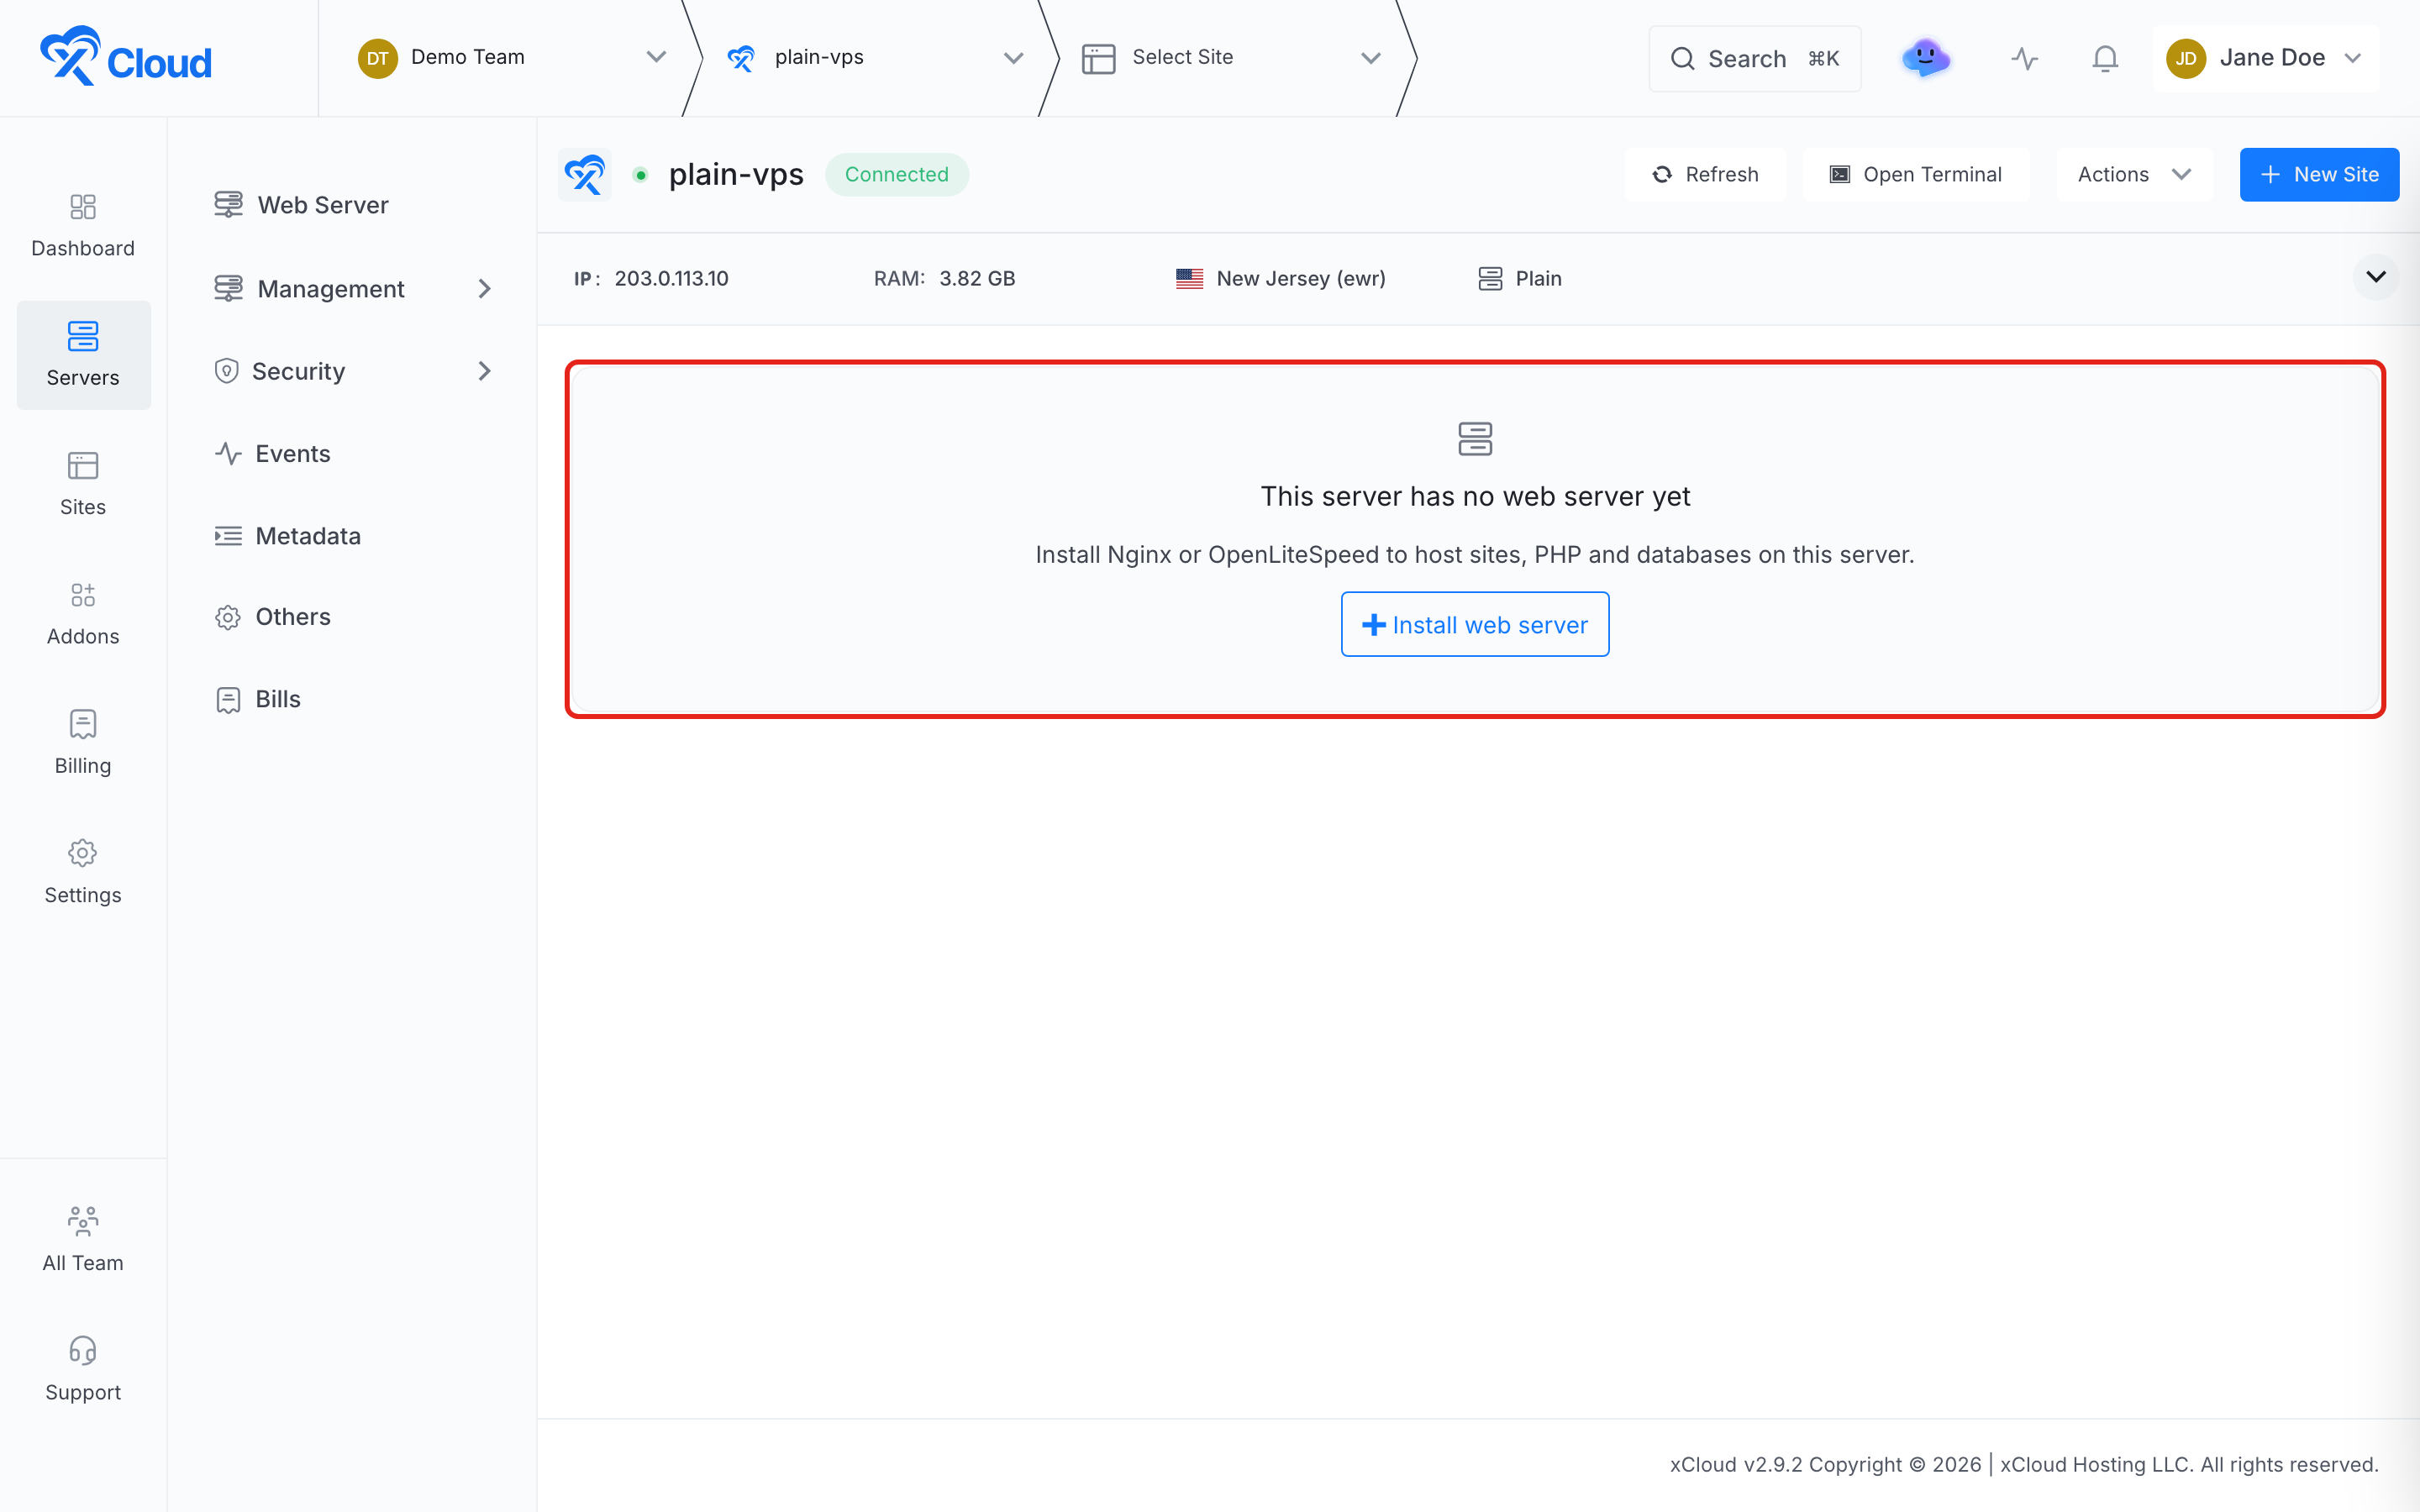The height and width of the screenshot is (1512, 2420).
Task: Open the Actions dropdown
Action: pos(2134,175)
